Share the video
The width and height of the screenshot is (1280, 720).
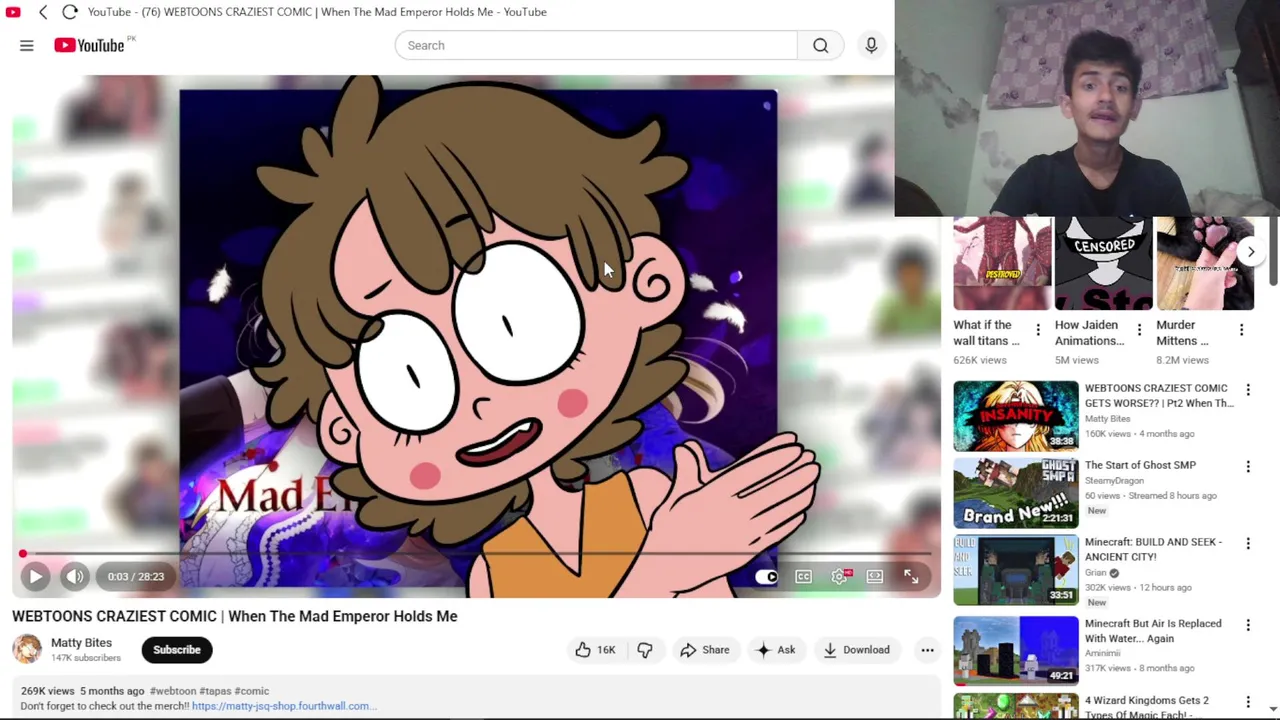(705, 650)
